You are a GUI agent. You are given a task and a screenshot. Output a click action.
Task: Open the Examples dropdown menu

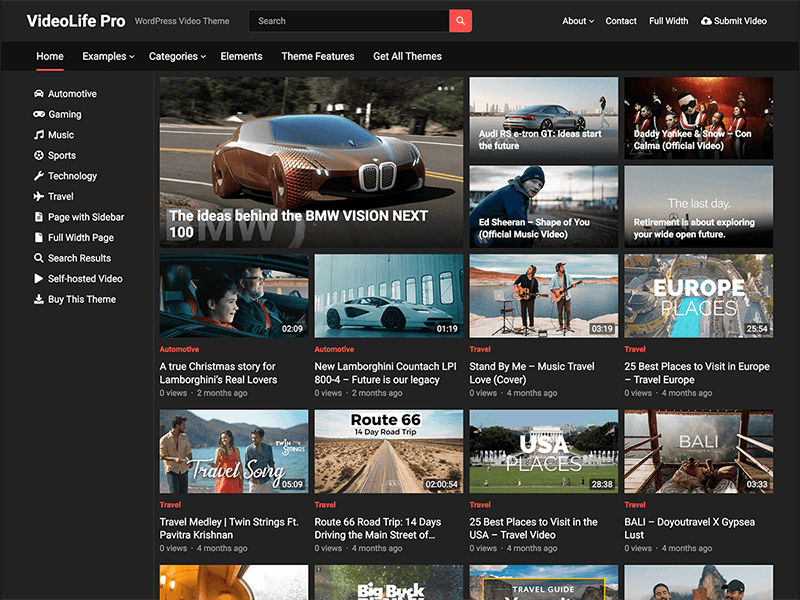(x=107, y=57)
